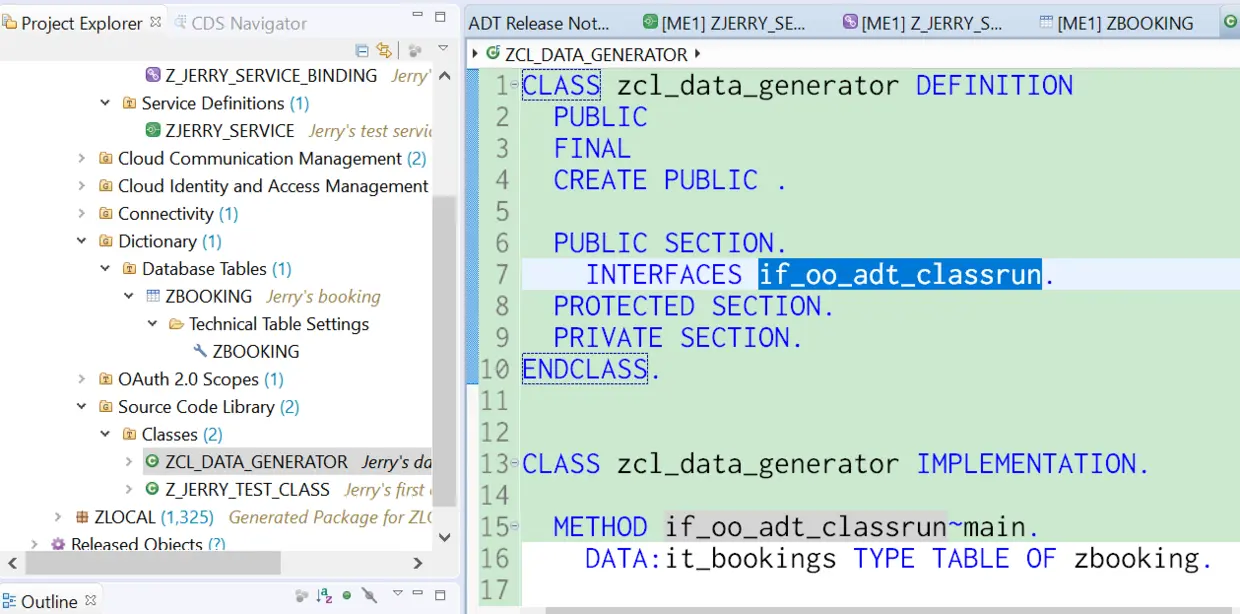Select the Project Explorer tab

tap(73, 22)
